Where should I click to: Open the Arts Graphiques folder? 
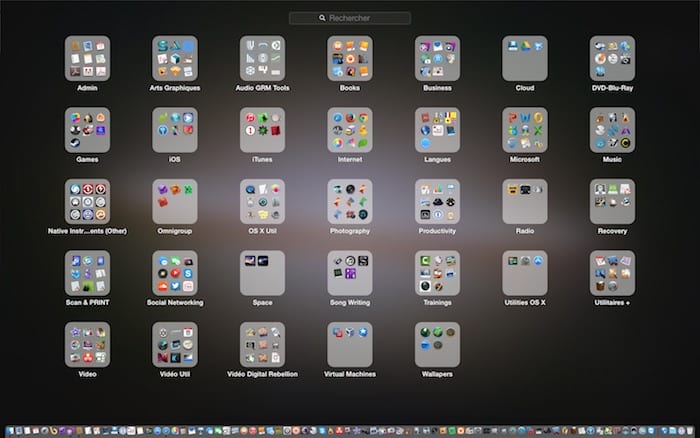point(175,58)
